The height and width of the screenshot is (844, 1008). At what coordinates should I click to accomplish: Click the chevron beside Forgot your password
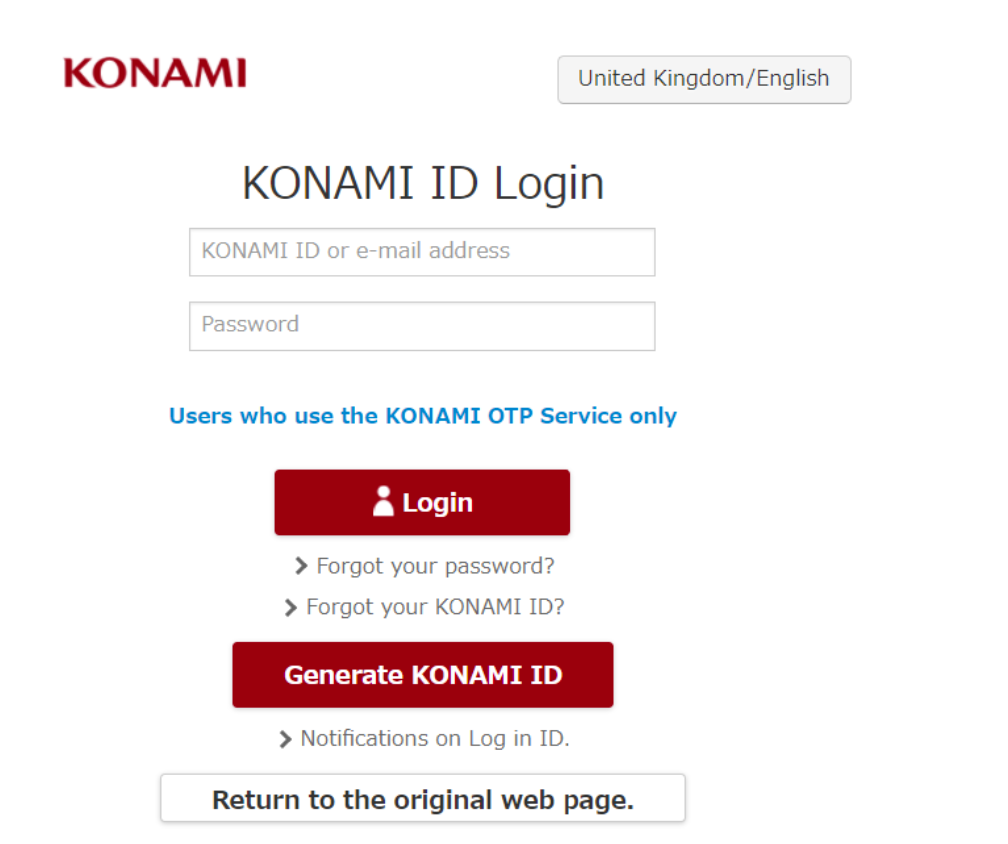tap(301, 565)
